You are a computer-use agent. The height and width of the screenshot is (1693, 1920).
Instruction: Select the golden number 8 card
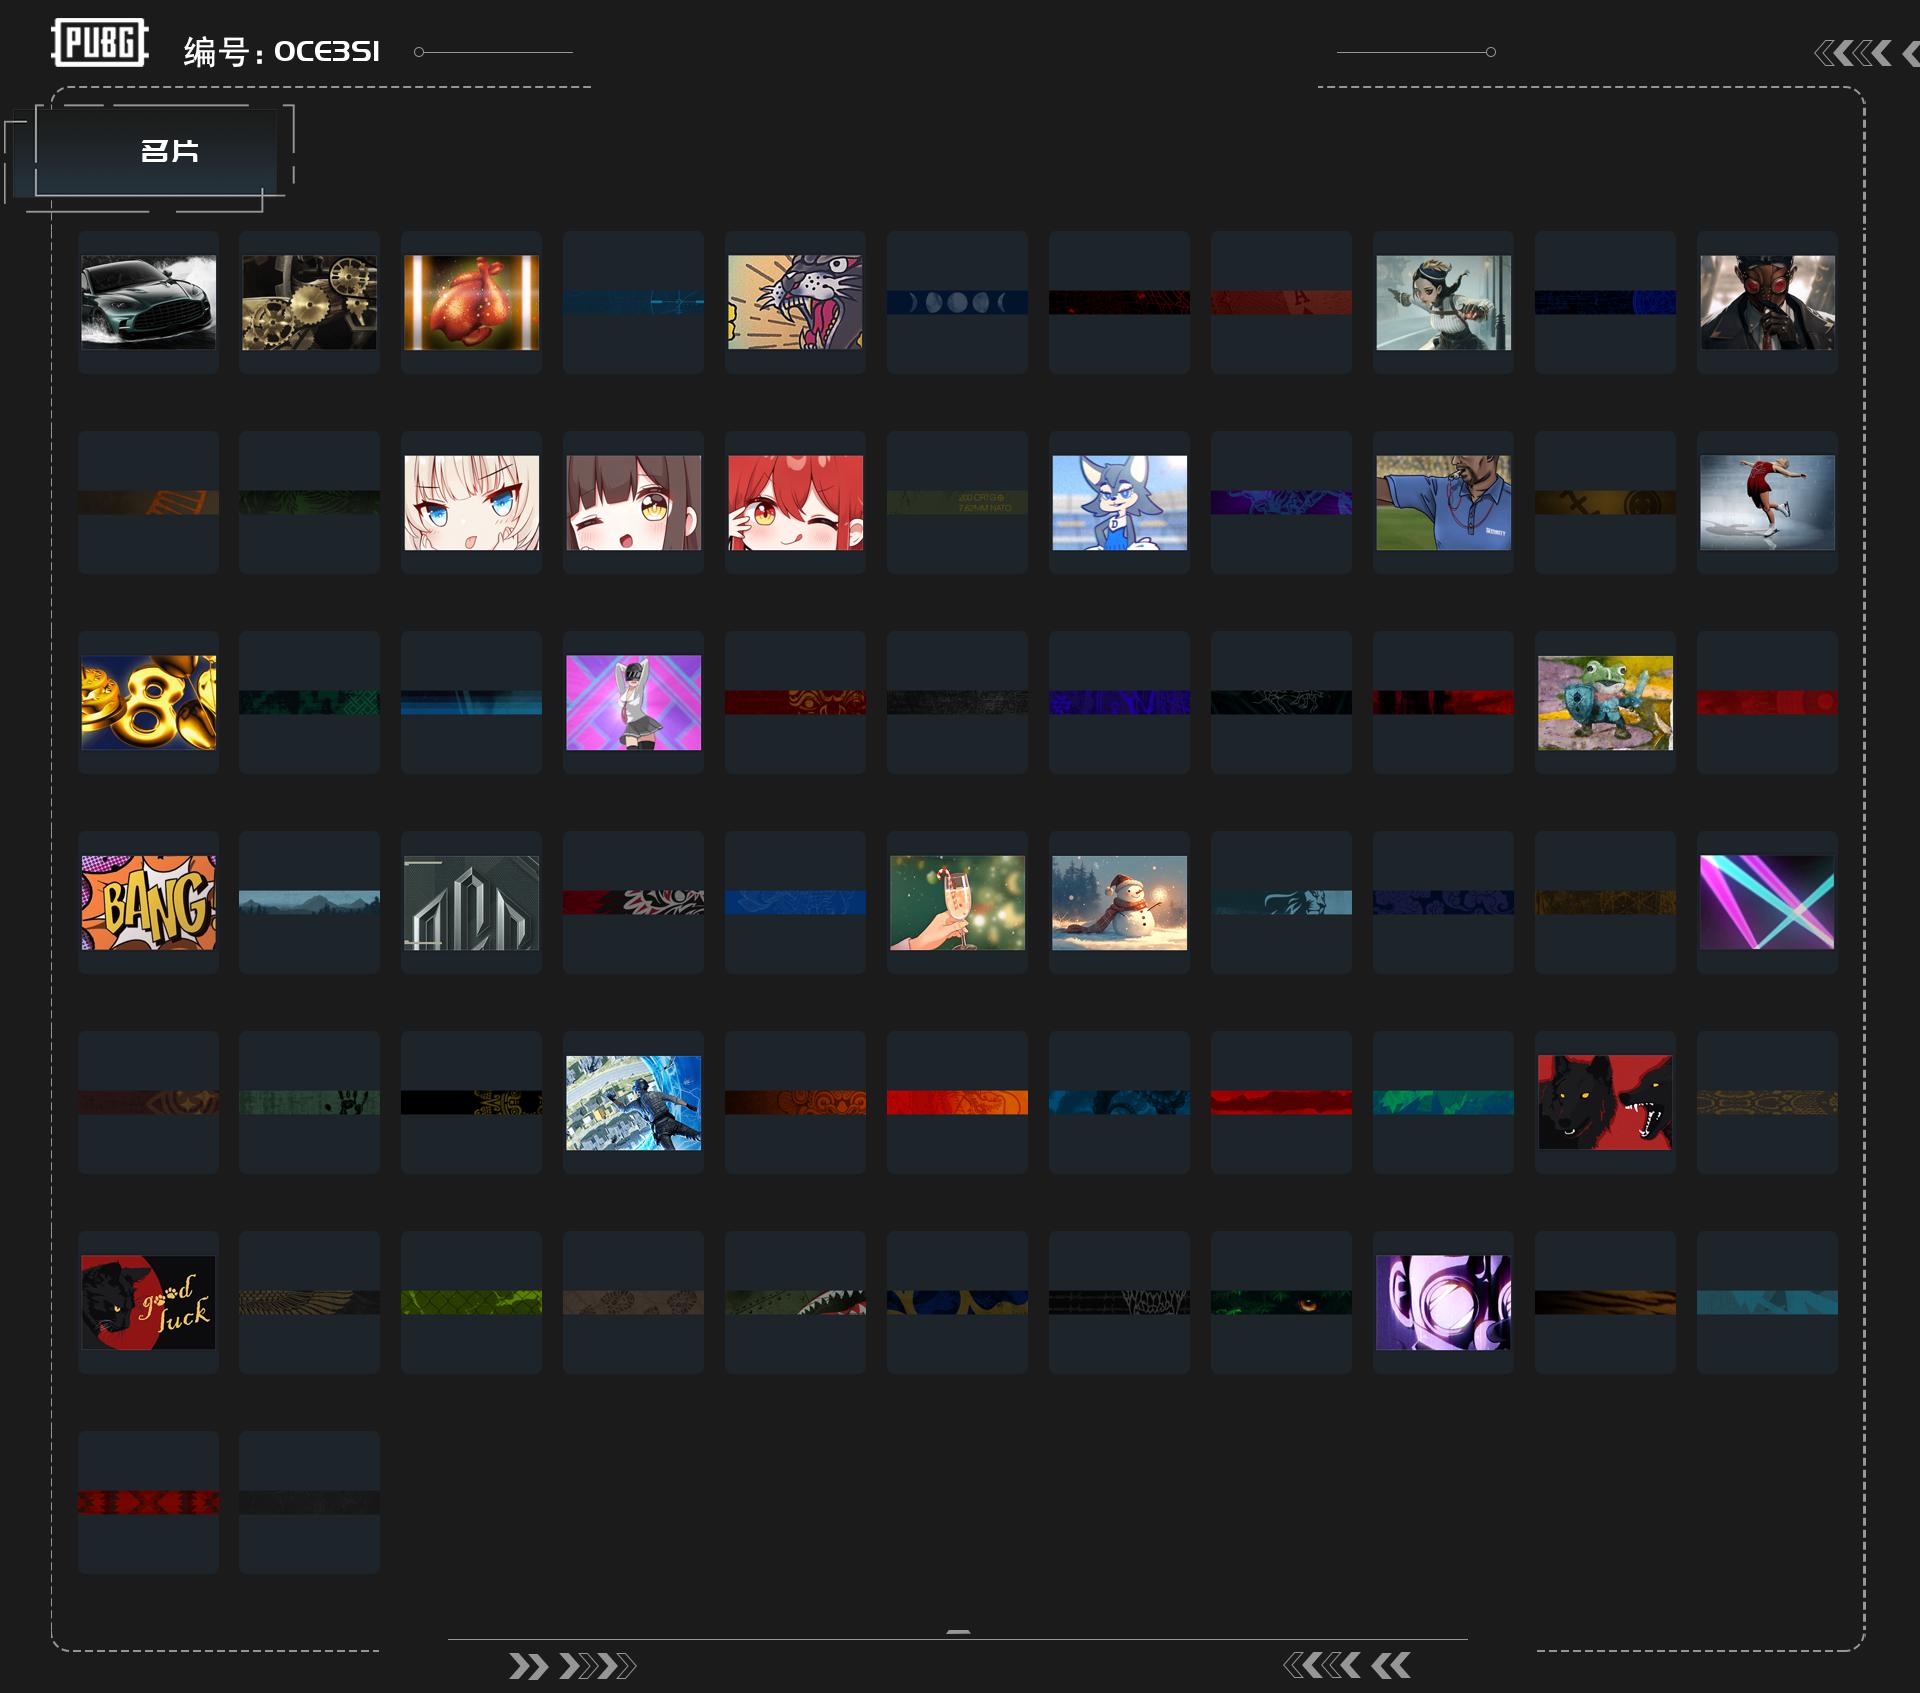148,702
